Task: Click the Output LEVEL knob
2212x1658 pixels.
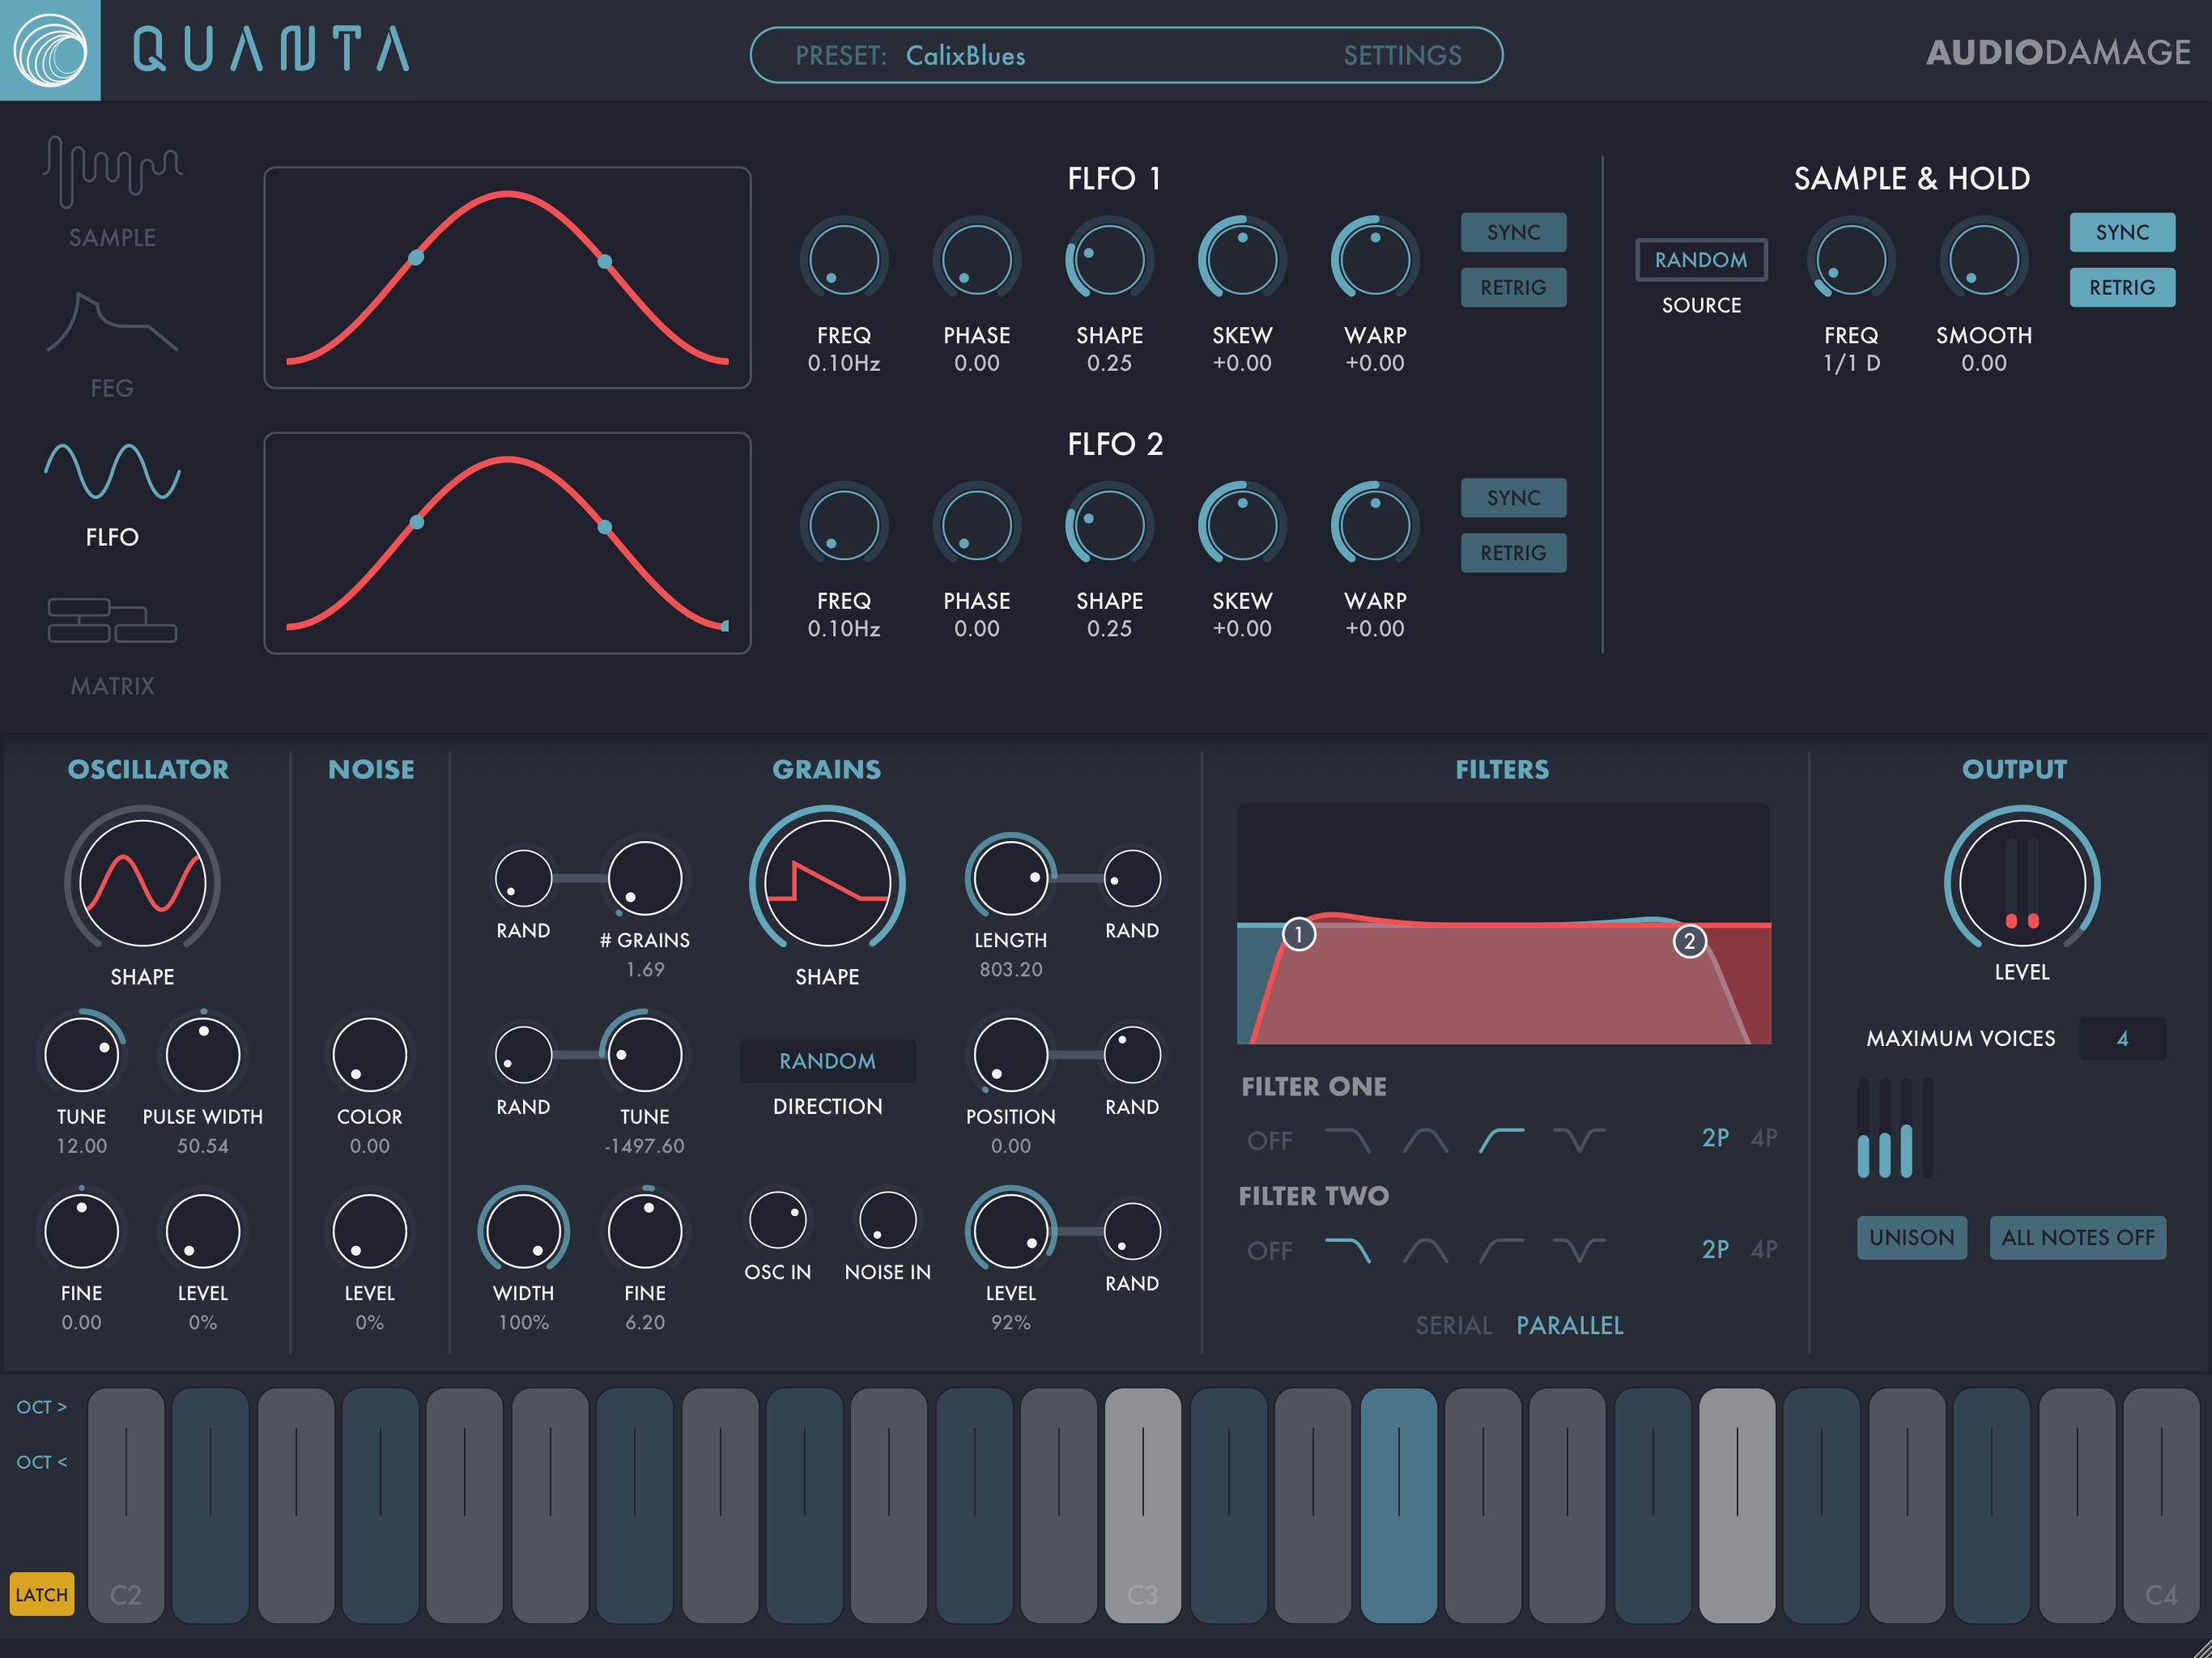Action: click(2021, 882)
